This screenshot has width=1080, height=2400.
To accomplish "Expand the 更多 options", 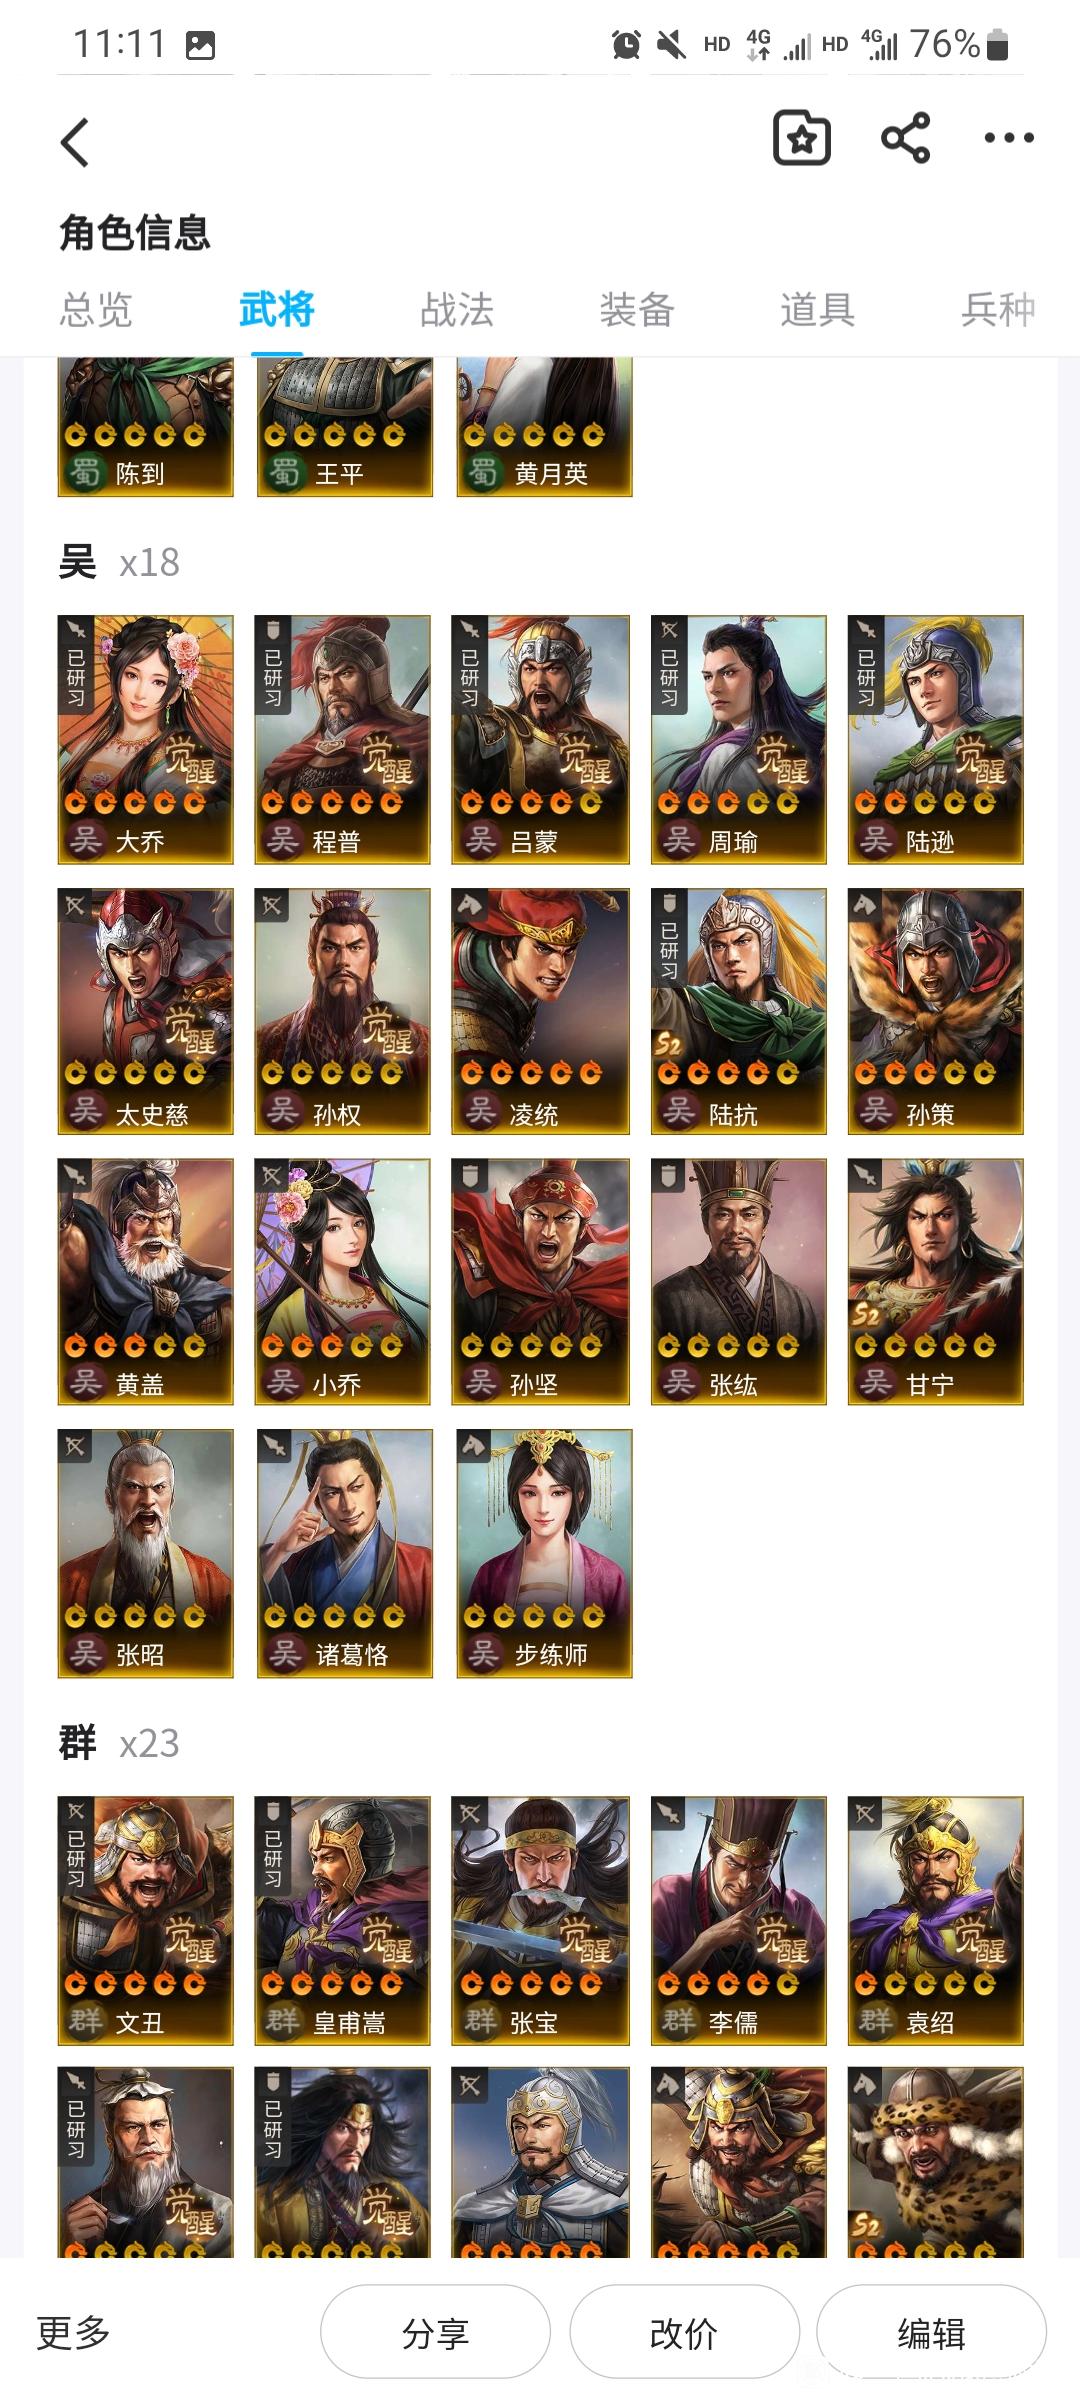I will coord(73,2333).
